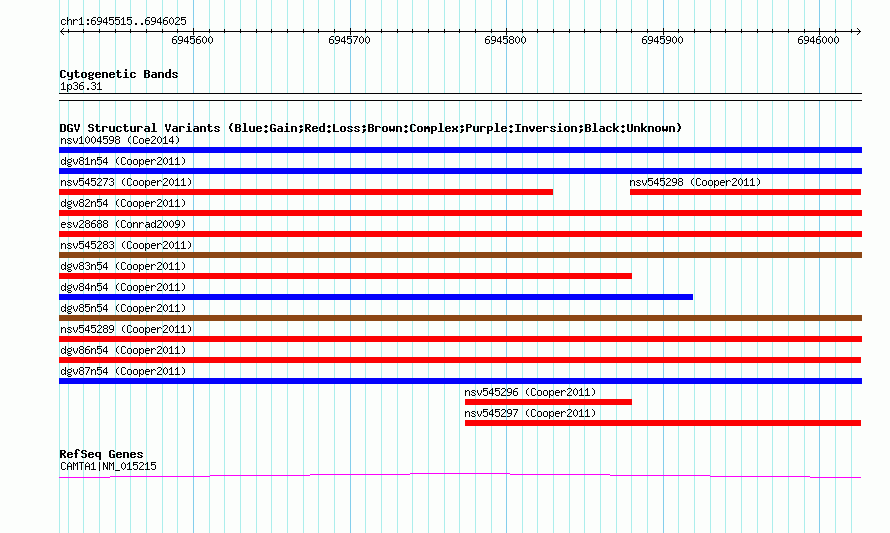This screenshot has width=890, height=533.
Task: Select the blue nsv1004598 gain bar
Action: (x=460, y=150)
